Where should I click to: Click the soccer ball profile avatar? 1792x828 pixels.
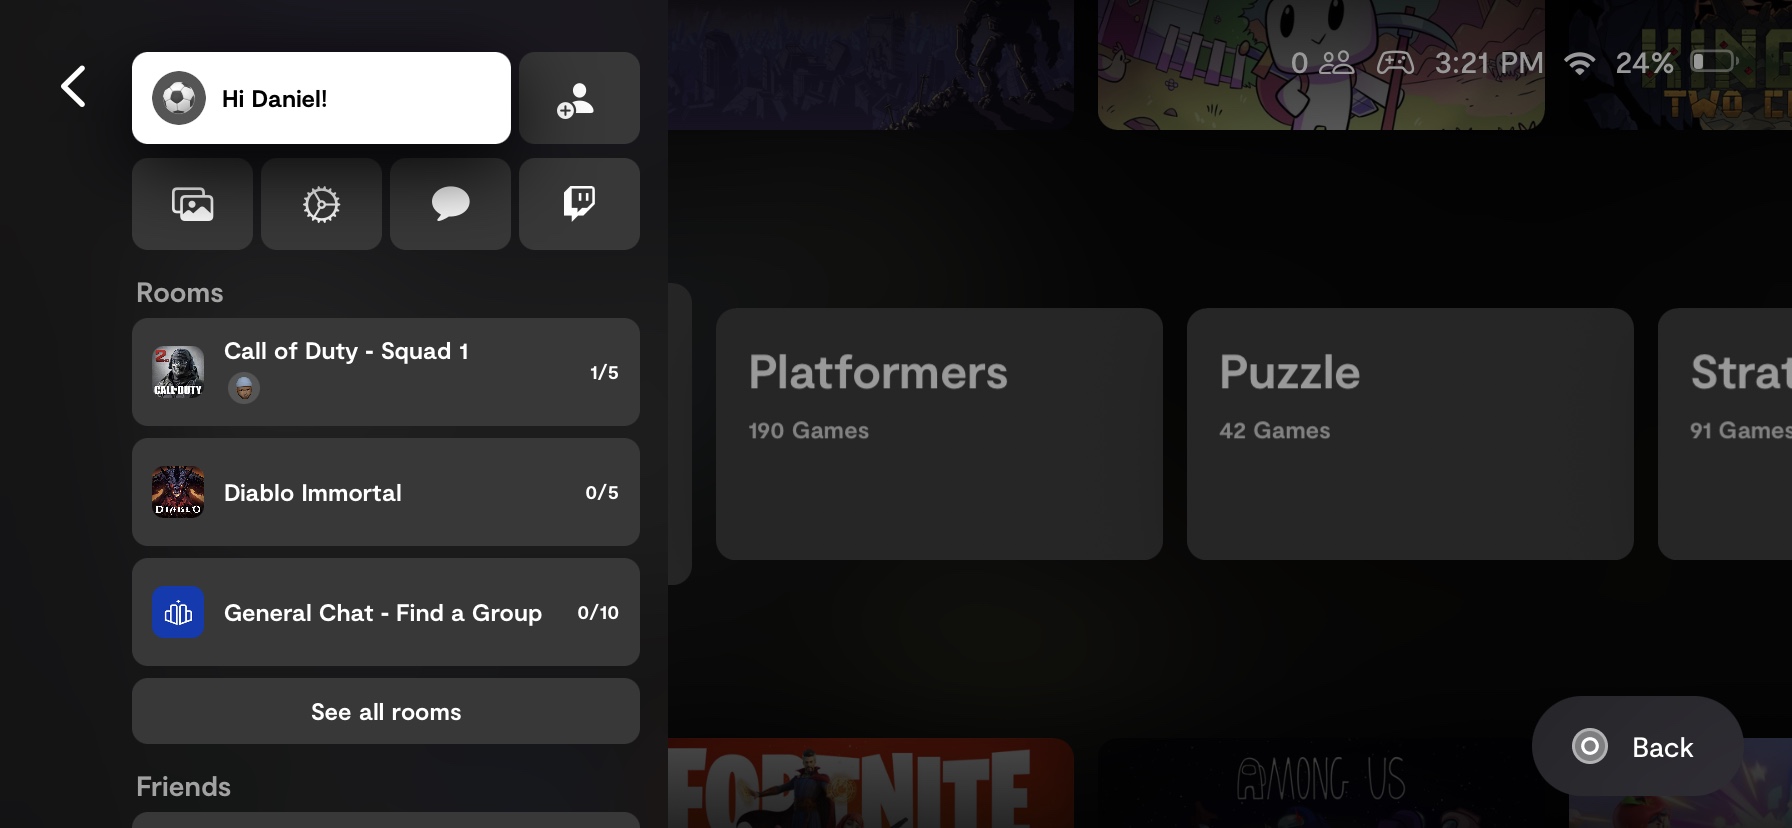[179, 98]
